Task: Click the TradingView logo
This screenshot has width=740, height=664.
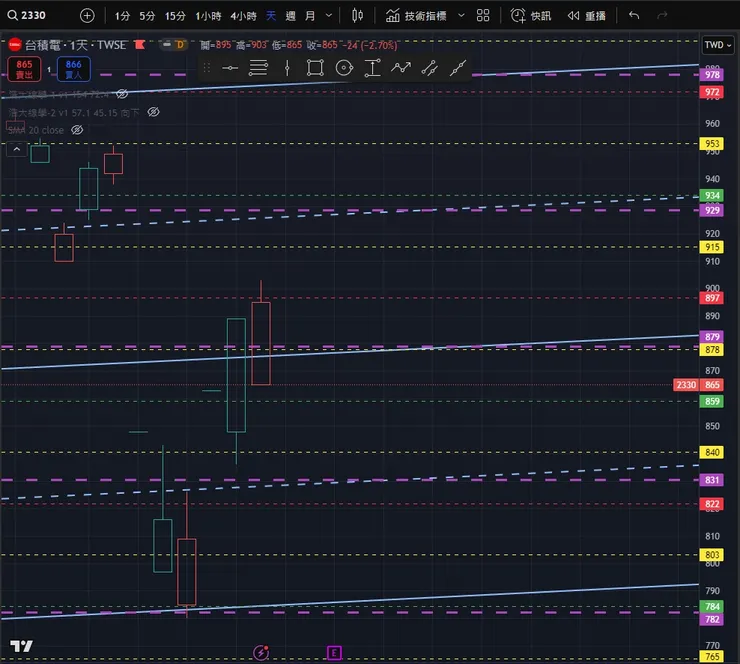Action: [x=21, y=646]
